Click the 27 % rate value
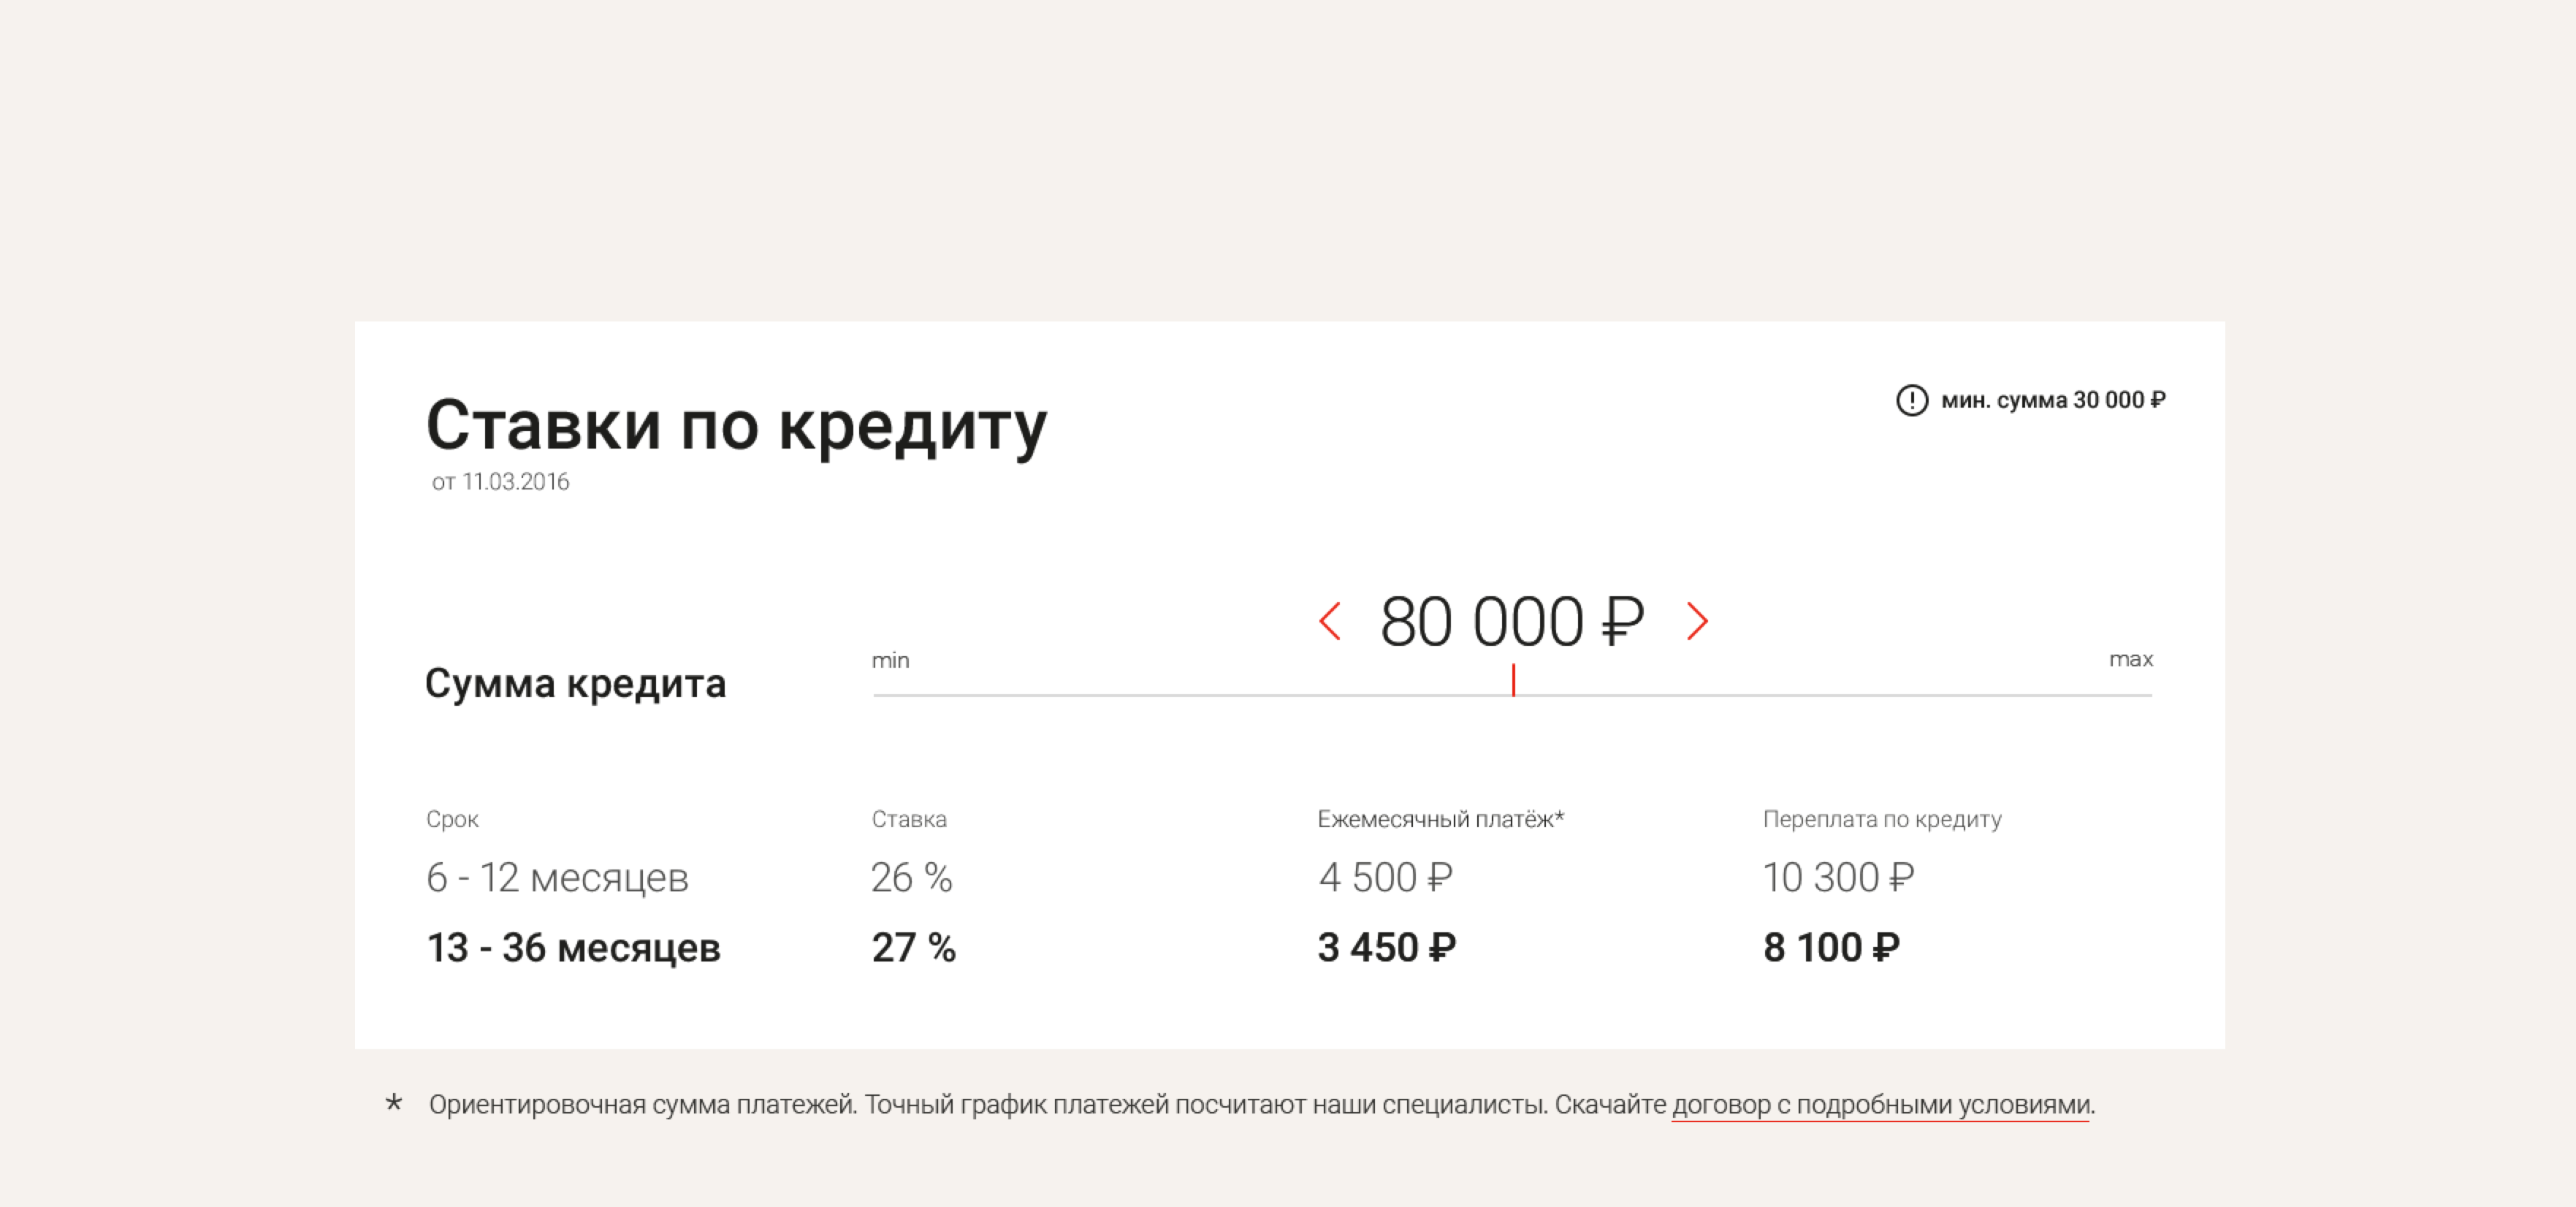This screenshot has width=2576, height=1207. (x=913, y=947)
